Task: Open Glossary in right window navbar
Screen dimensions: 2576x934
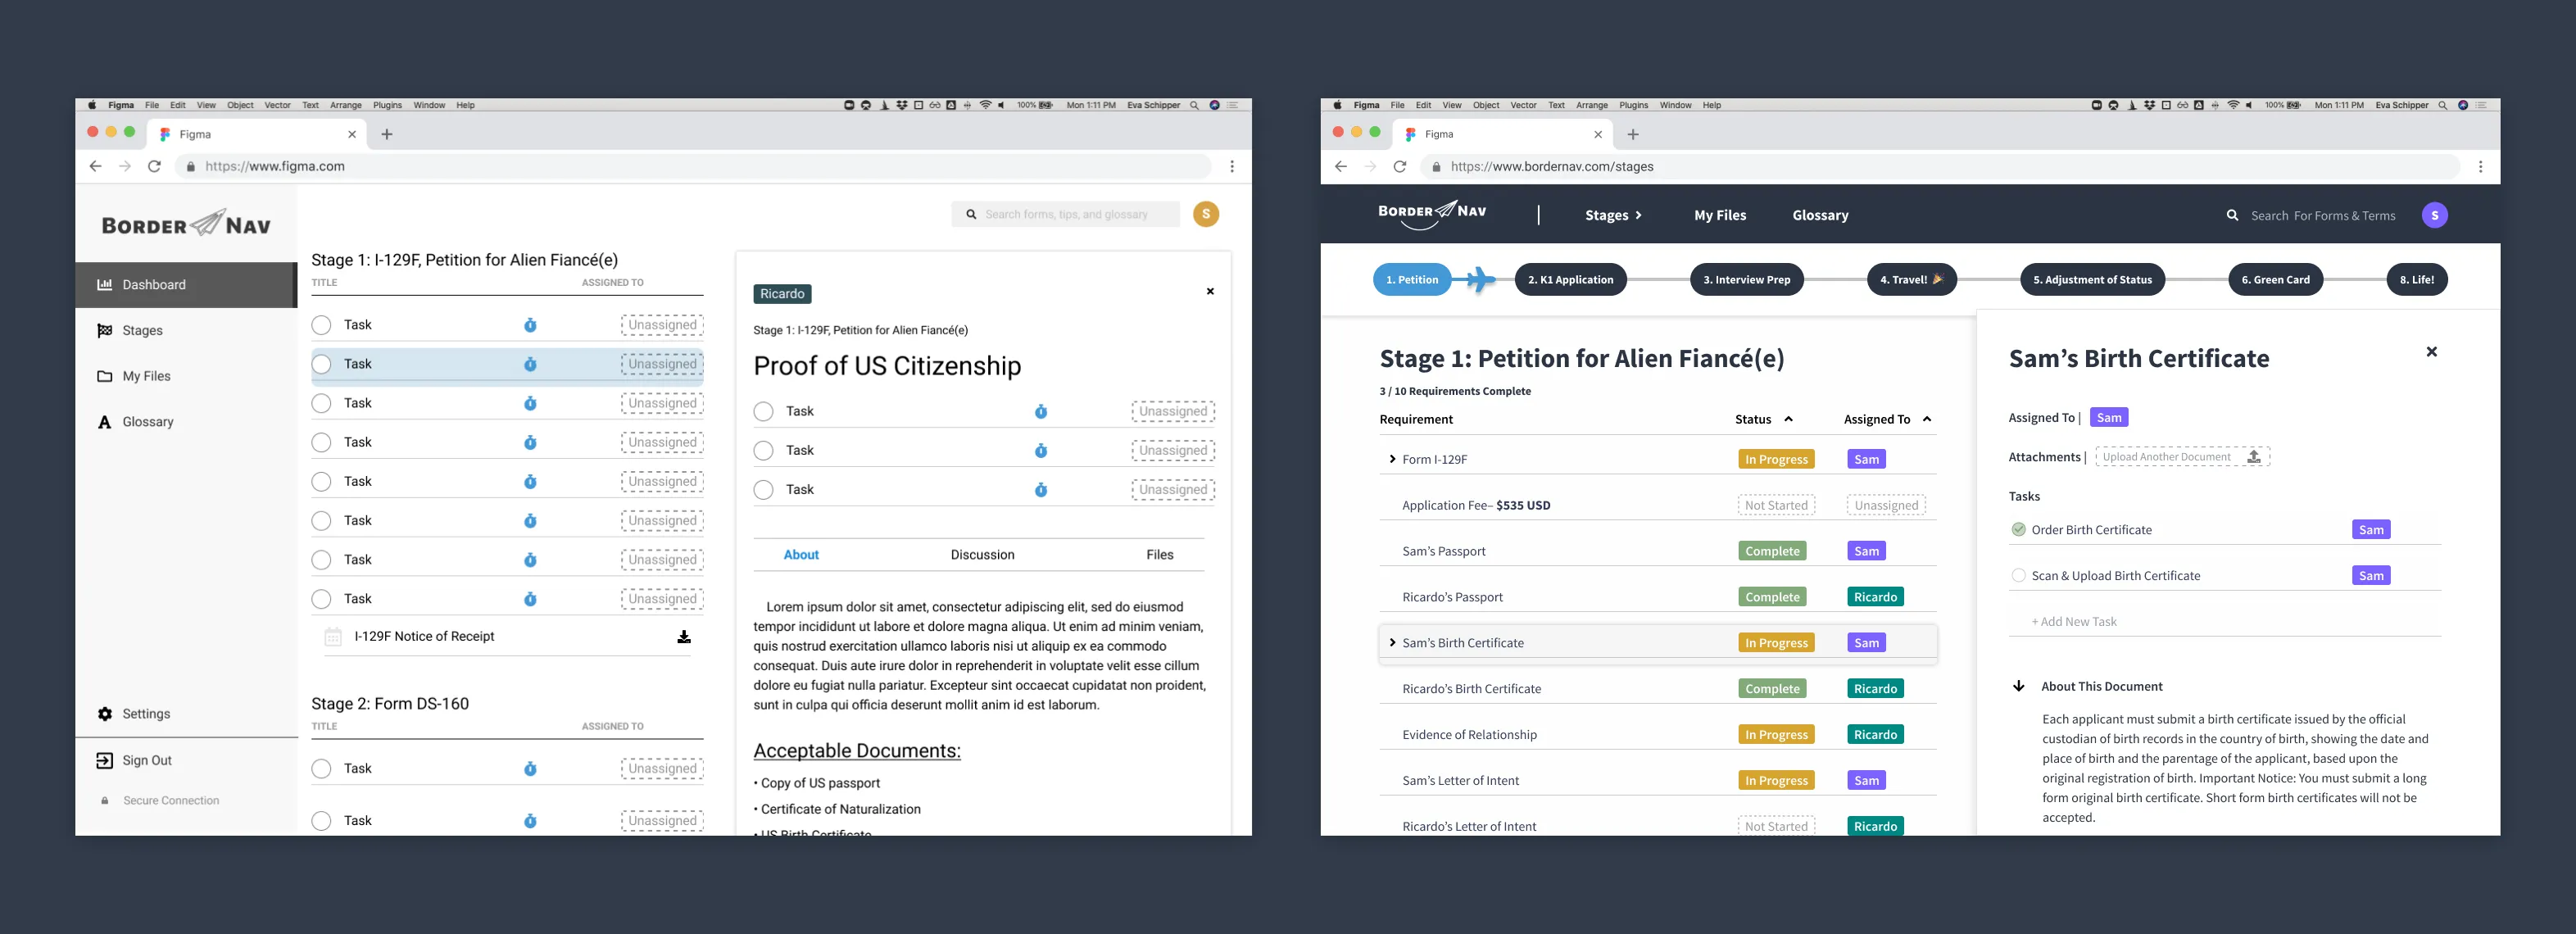Action: (1820, 215)
